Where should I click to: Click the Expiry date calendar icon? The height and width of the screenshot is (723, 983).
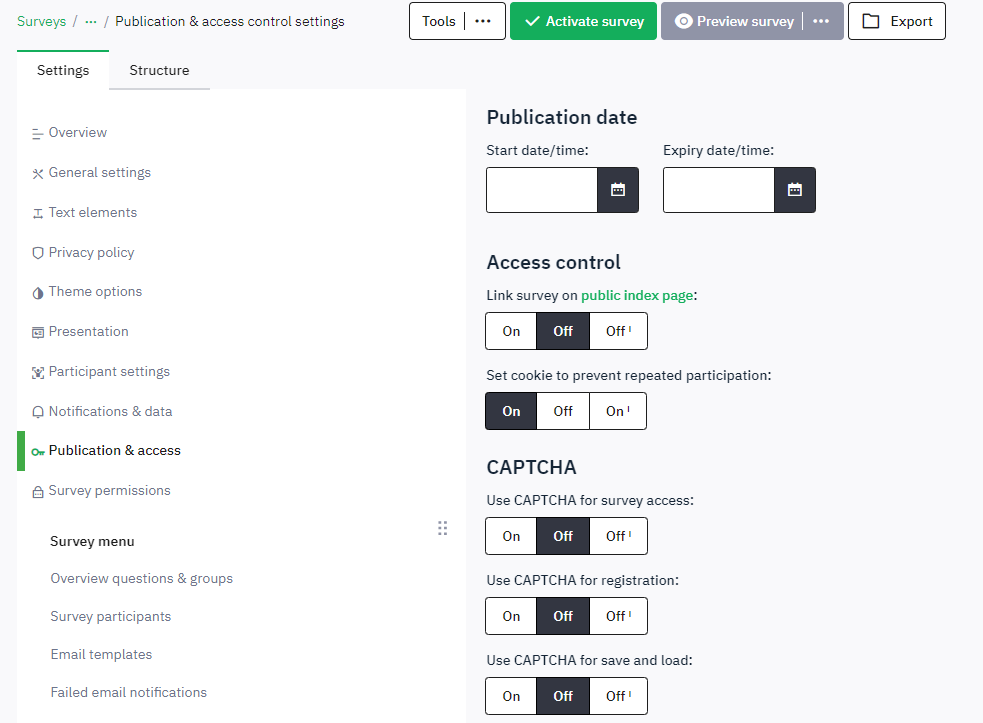click(x=795, y=190)
